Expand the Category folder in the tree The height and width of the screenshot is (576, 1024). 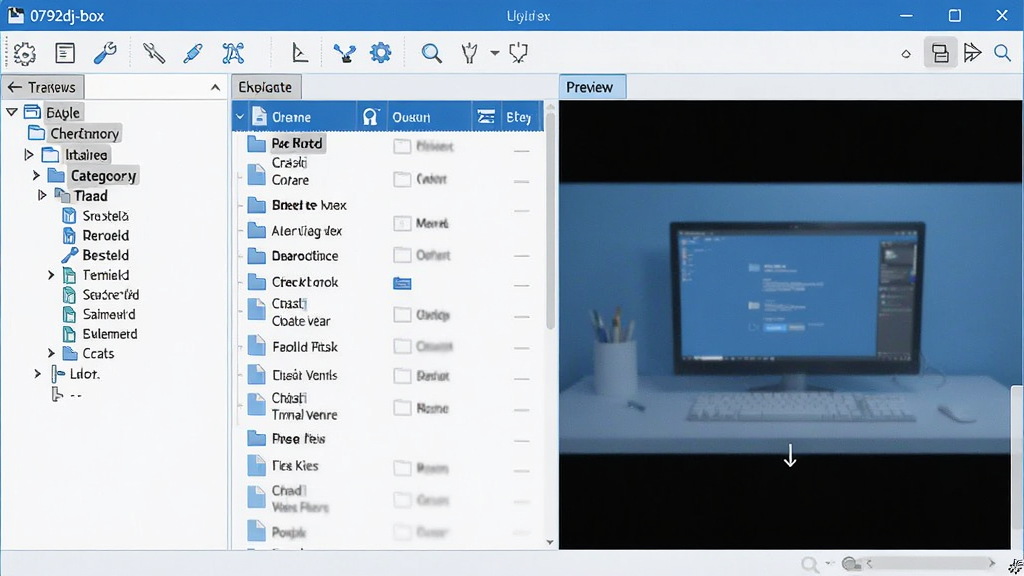[36, 176]
